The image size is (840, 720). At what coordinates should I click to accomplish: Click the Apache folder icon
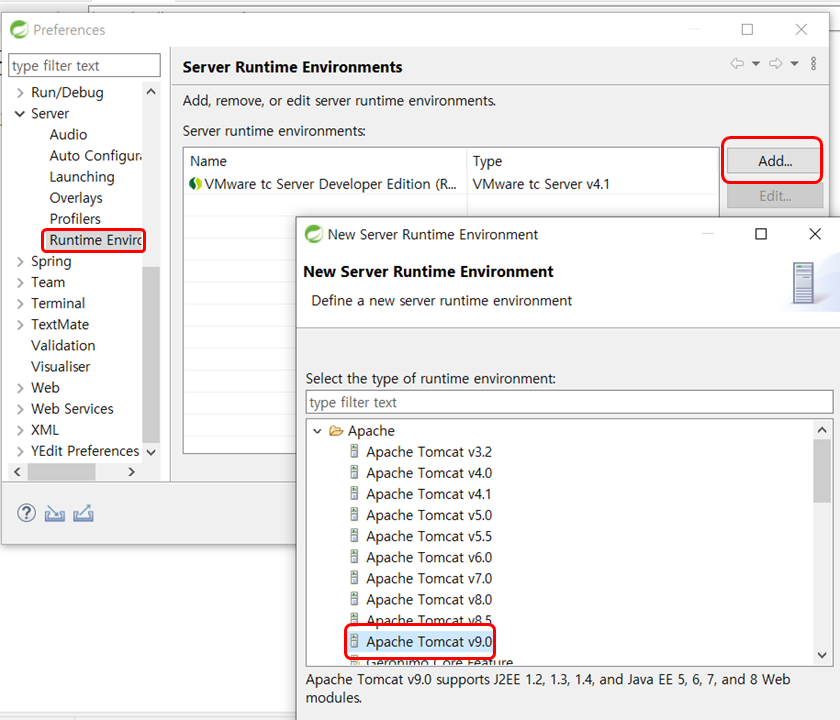pyautogui.click(x=336, y=431)
